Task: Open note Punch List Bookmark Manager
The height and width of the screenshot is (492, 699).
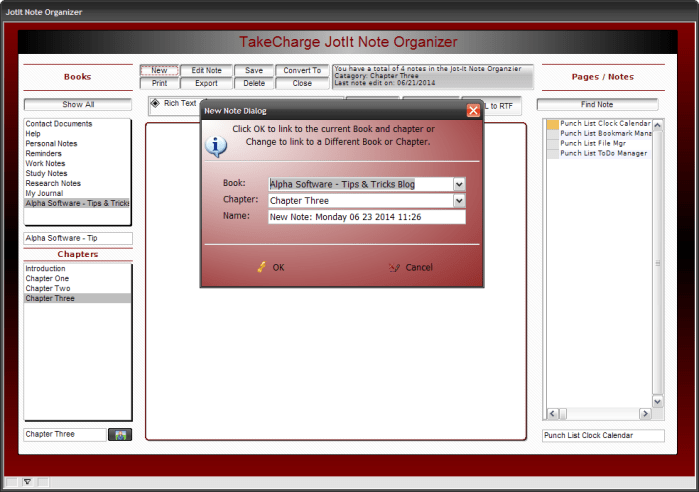Action: click(x=605, y=133)
